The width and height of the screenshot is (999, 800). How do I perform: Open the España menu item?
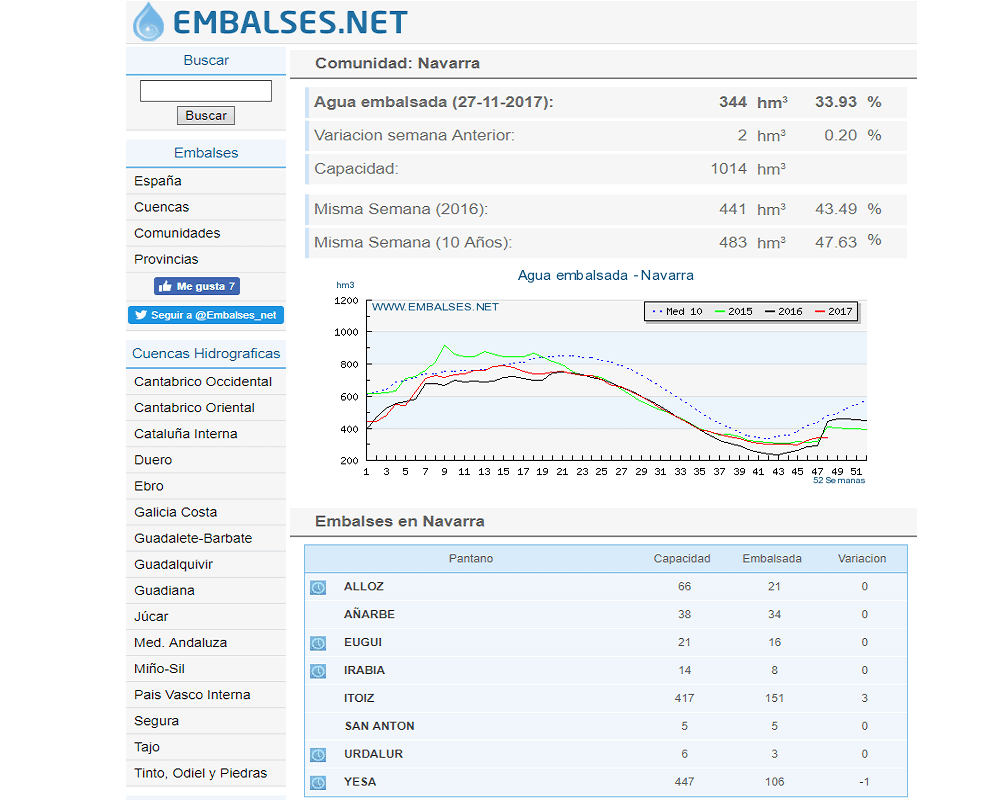158,181
